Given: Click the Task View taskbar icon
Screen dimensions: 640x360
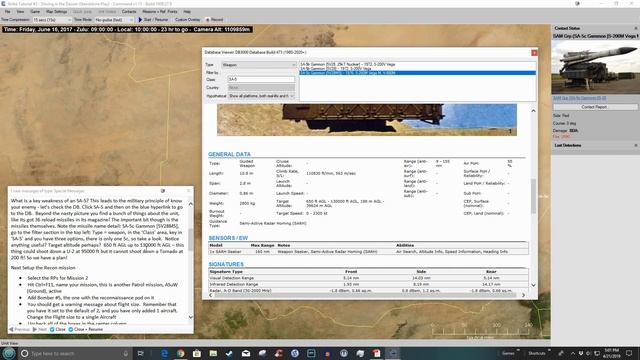Looking at the screenshot, I should point(141,353).
